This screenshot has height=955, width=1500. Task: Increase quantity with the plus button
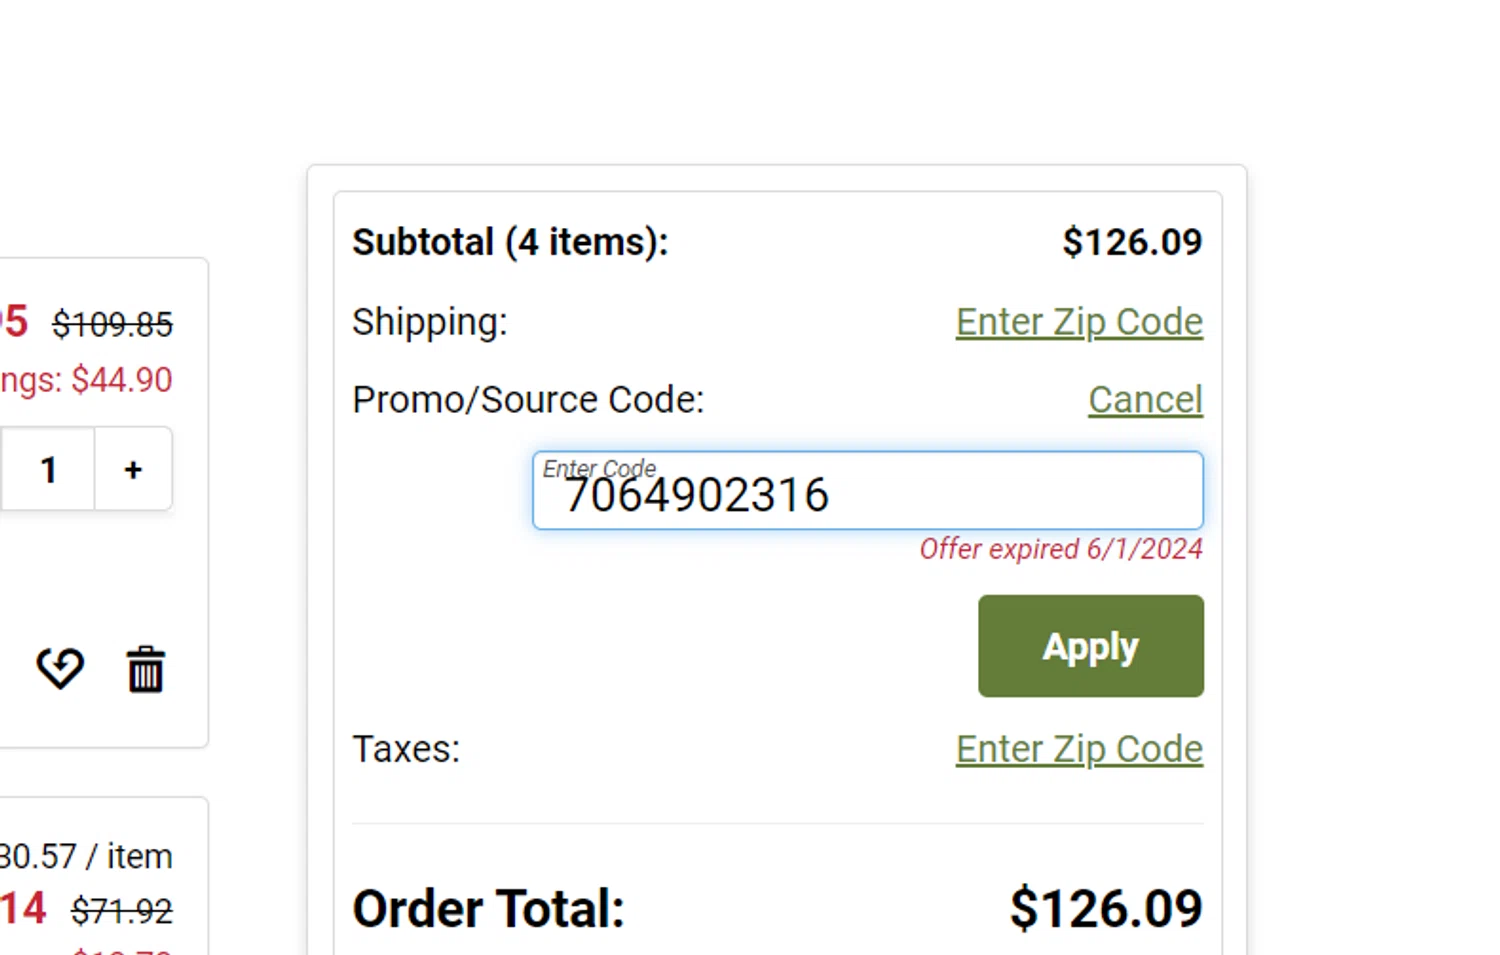[133, 470]
